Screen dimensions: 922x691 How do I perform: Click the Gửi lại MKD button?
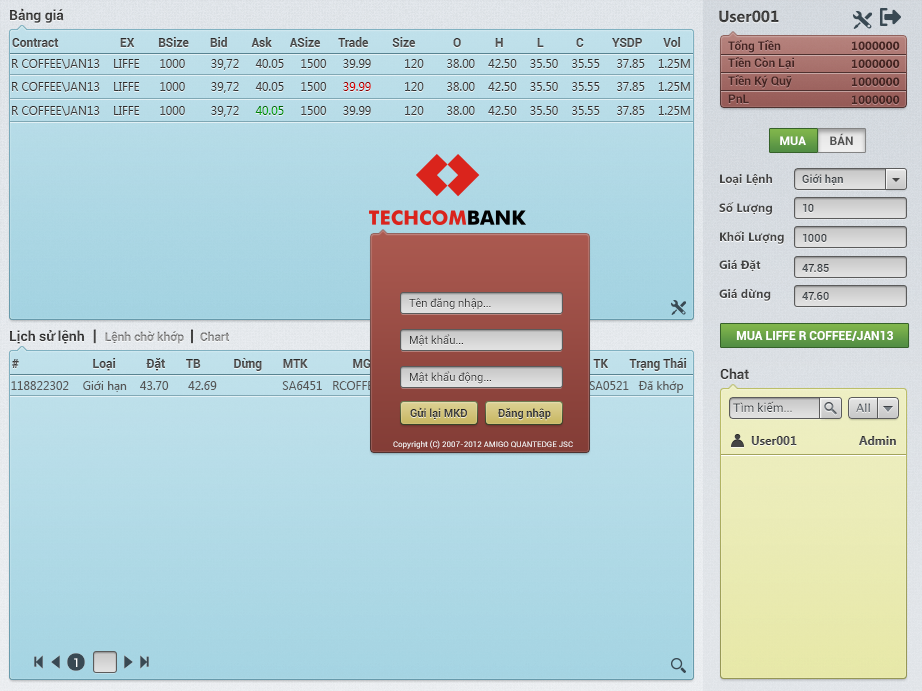tap(438, 413)
